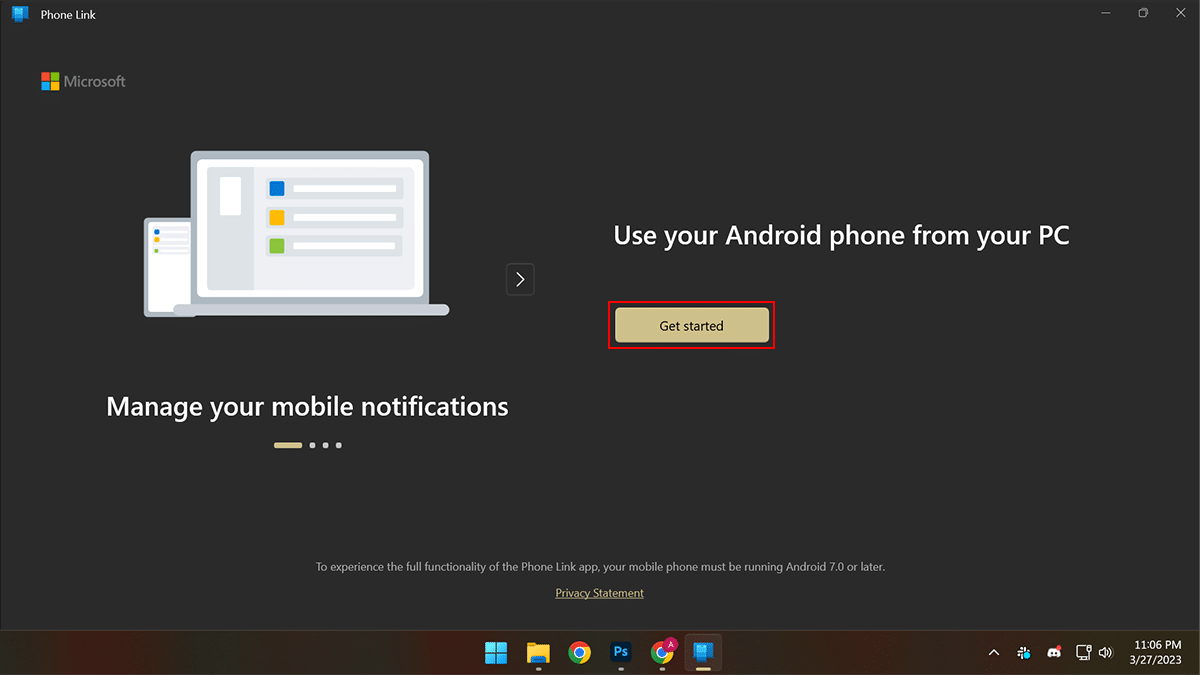Viewport: 1200px width, 675px height.
Task: Open Slack from the system tray
Action: pyautogui.click(x=1024, y=653)
